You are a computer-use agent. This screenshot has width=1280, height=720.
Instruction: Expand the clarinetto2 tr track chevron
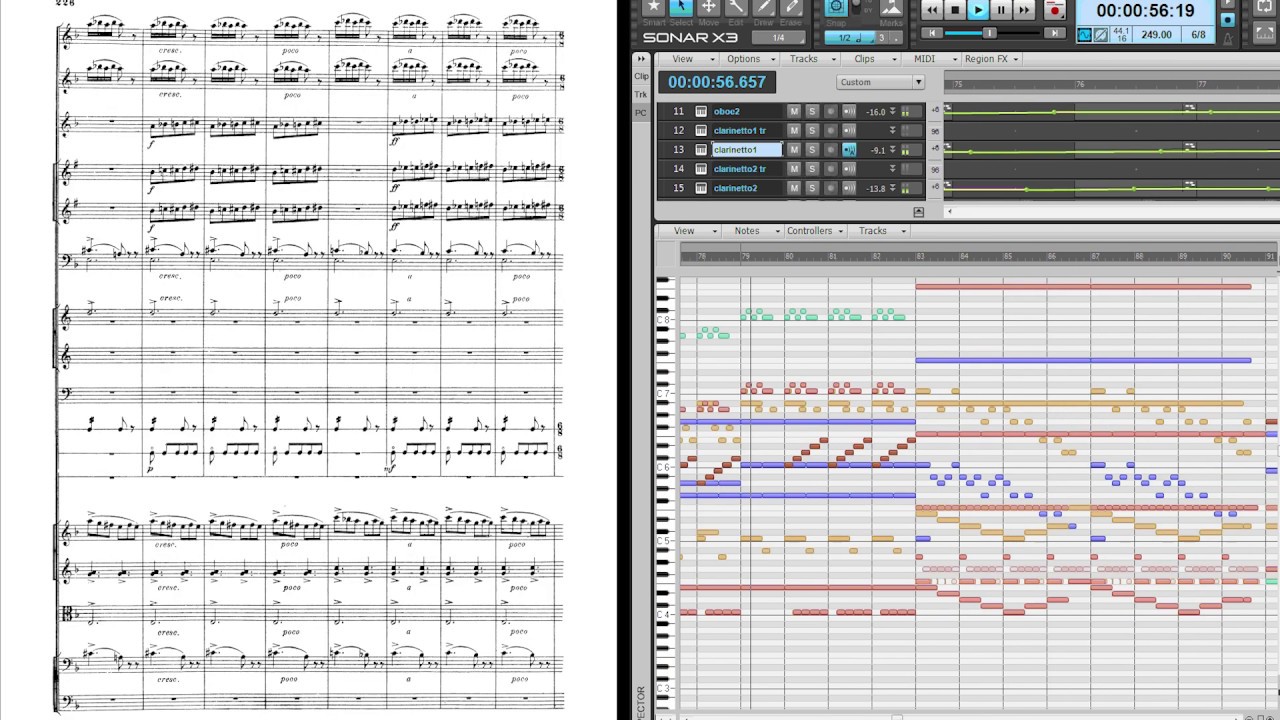(892, 169)
